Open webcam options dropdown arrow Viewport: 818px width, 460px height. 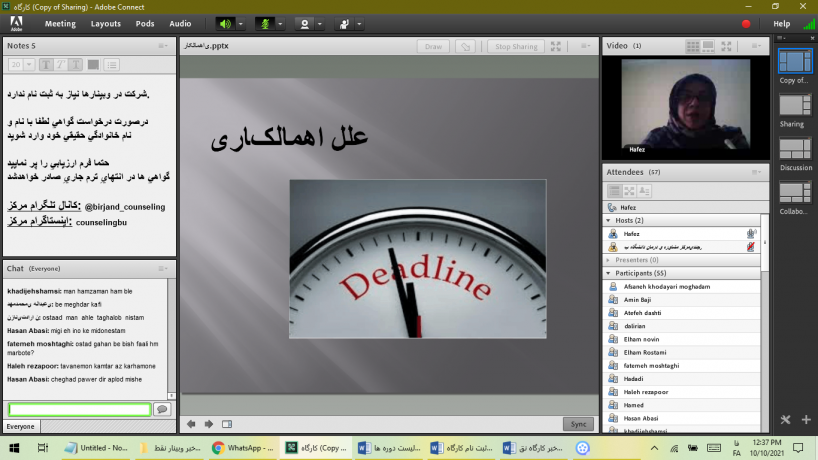click(x=320, y=24)
